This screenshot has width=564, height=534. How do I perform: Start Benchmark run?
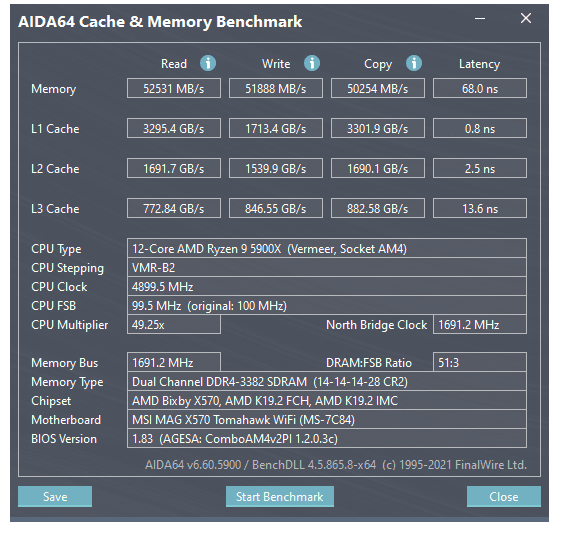[x=280, y=497]
